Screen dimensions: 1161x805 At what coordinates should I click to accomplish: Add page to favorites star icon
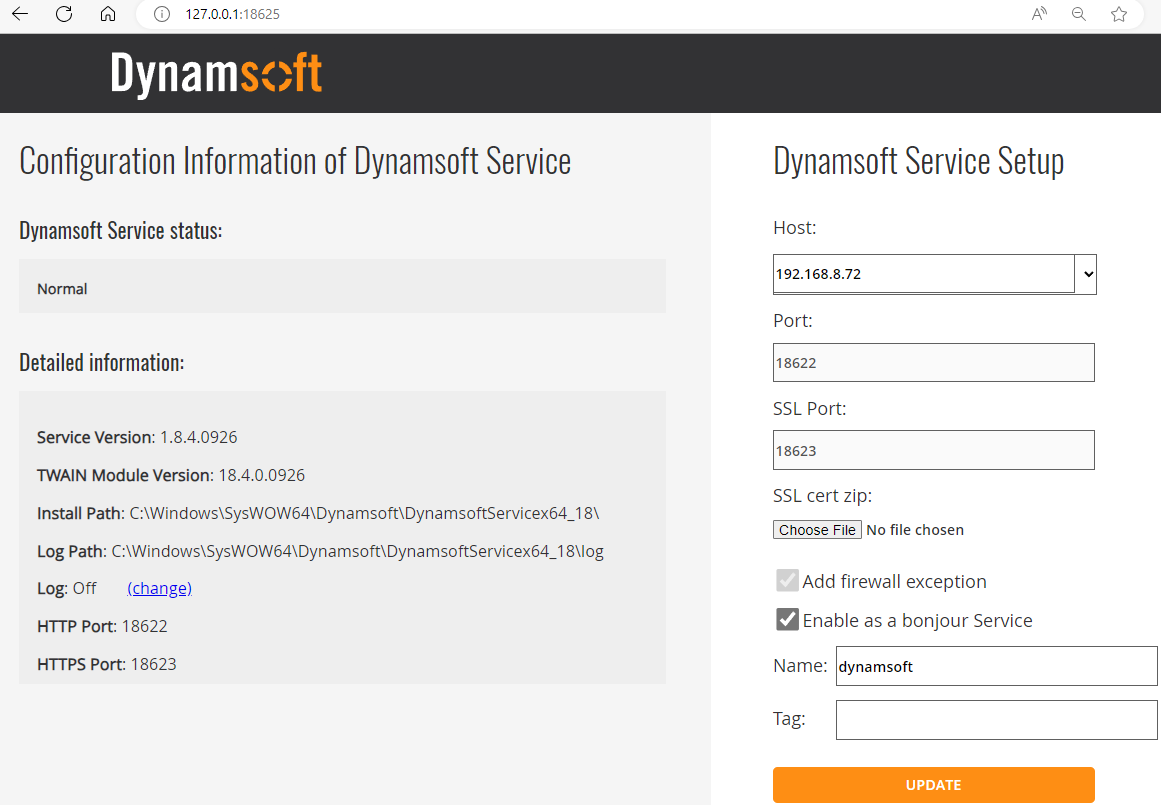click(1119, 14)
